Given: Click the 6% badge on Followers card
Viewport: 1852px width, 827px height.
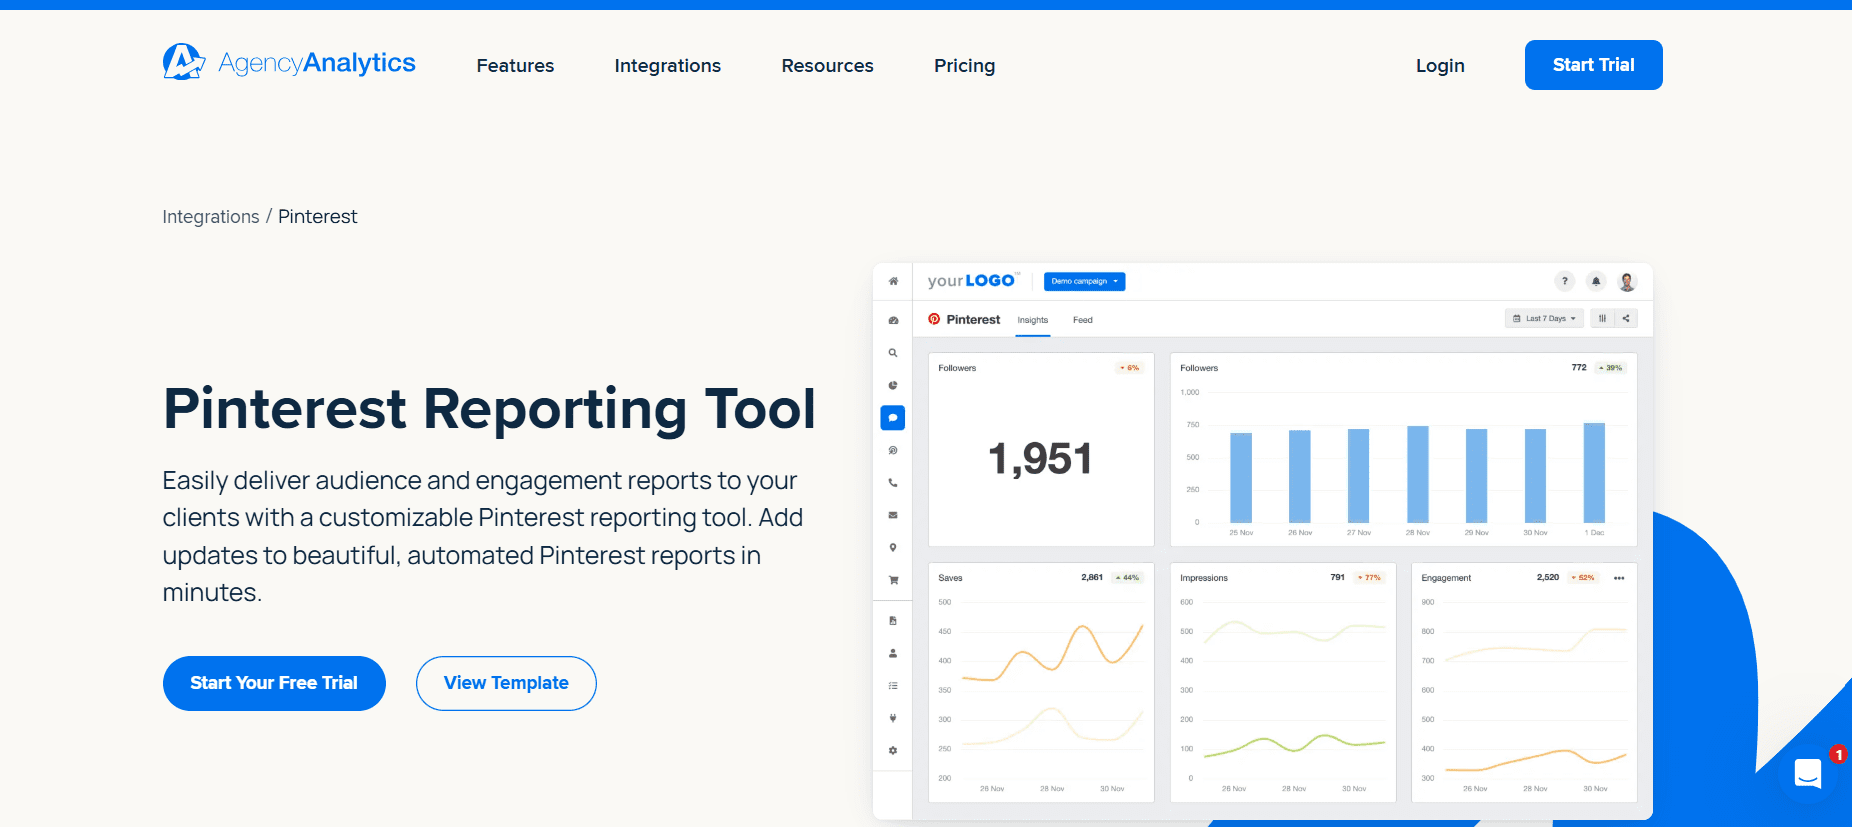Looking at the screenshot, I should (1130, 368).
